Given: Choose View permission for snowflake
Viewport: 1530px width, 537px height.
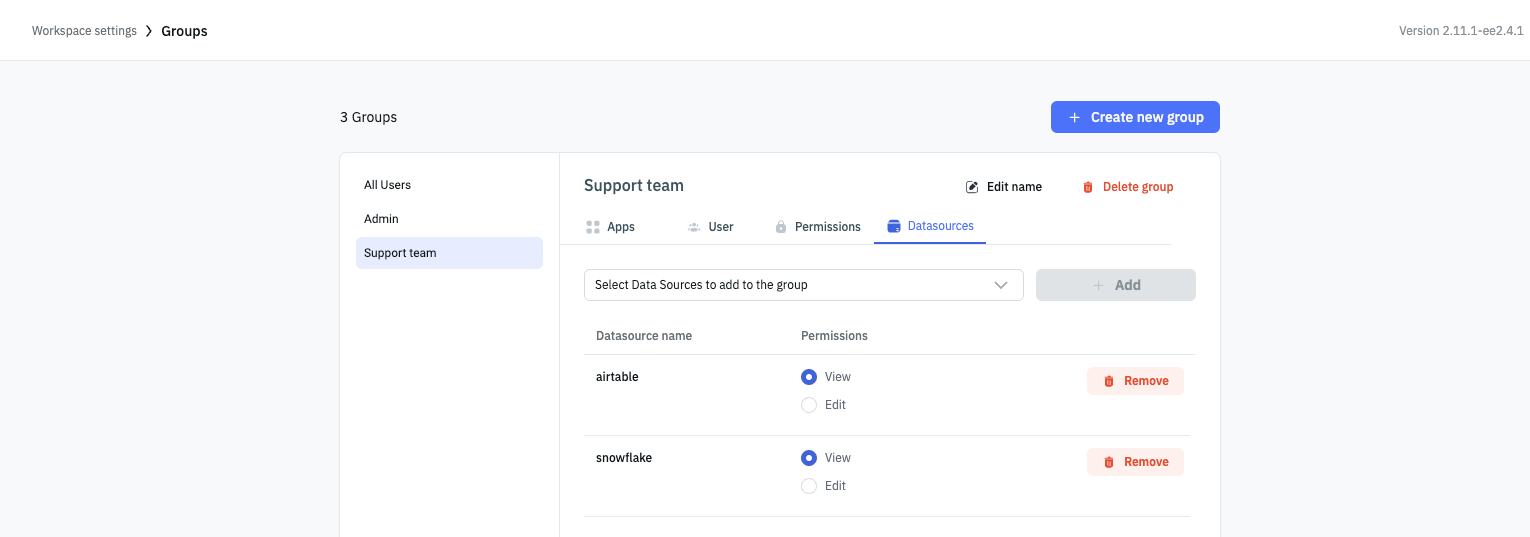Looking at the screenshot, I should (x=809, y=458).
